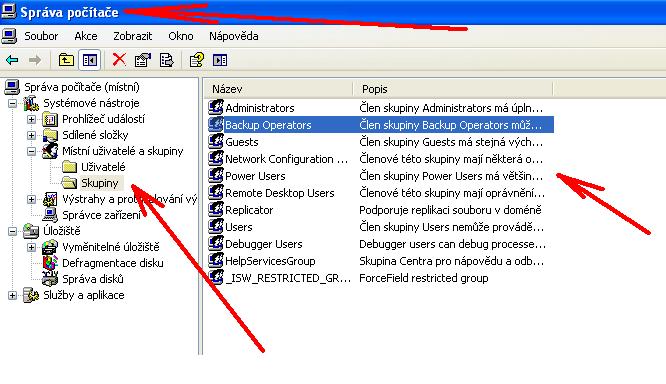666x384 pixels.
Task: Click the Forward arrow toolbar icon
Action: 35,60
